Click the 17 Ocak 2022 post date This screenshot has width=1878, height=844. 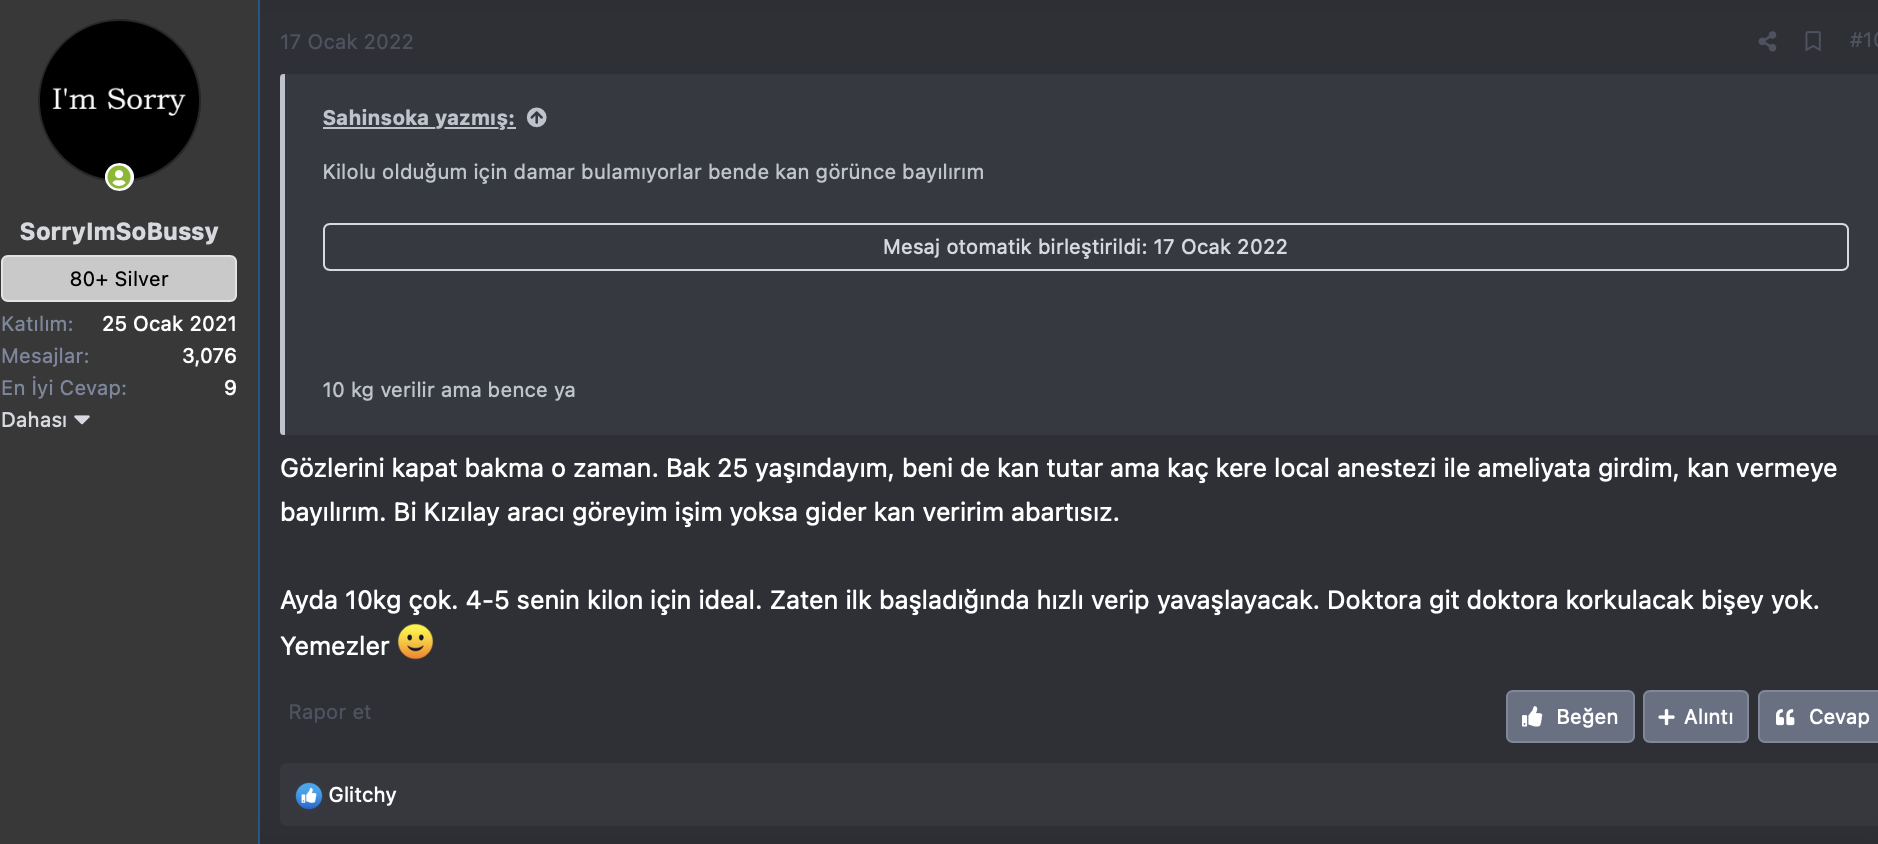tap(346, 42)
